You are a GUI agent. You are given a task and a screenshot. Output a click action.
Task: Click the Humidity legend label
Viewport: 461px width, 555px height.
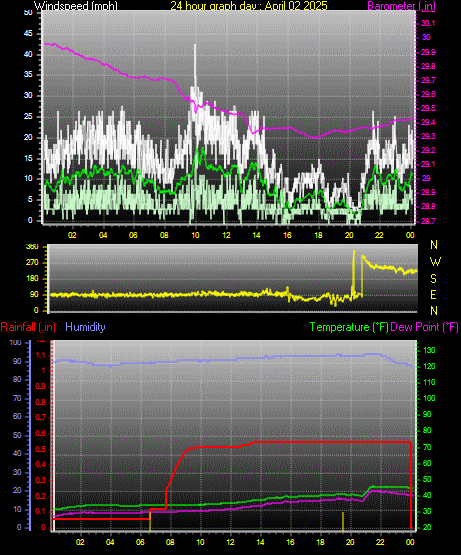tap(85, 327)
